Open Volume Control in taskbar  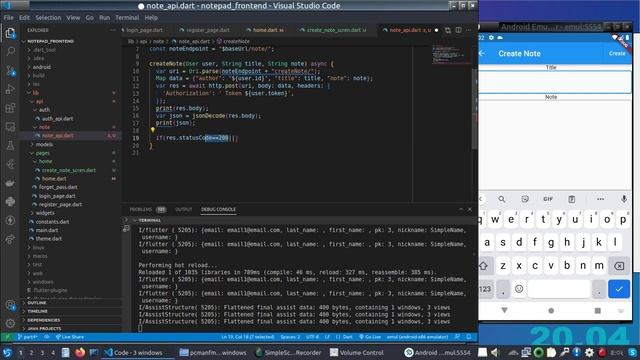pyautogui.click(x=356, y=352)
